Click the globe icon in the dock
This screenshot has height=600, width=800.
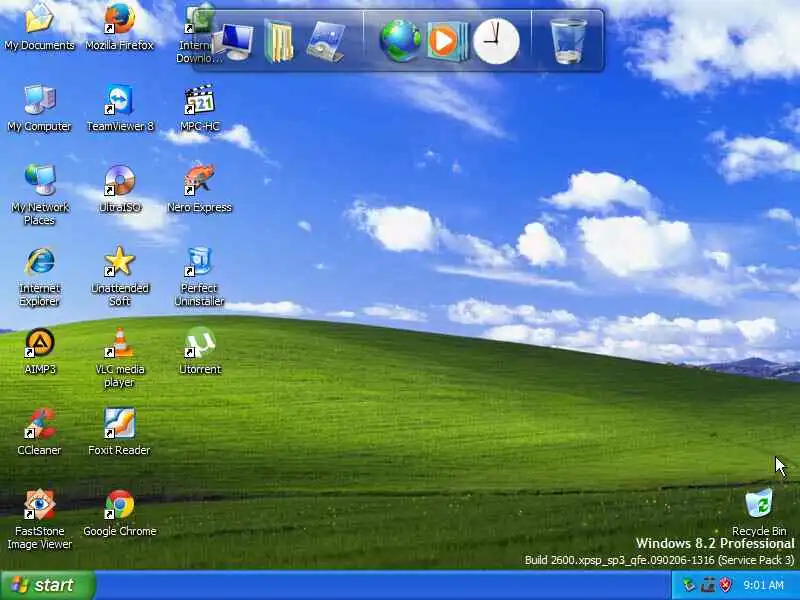(401, 40)
